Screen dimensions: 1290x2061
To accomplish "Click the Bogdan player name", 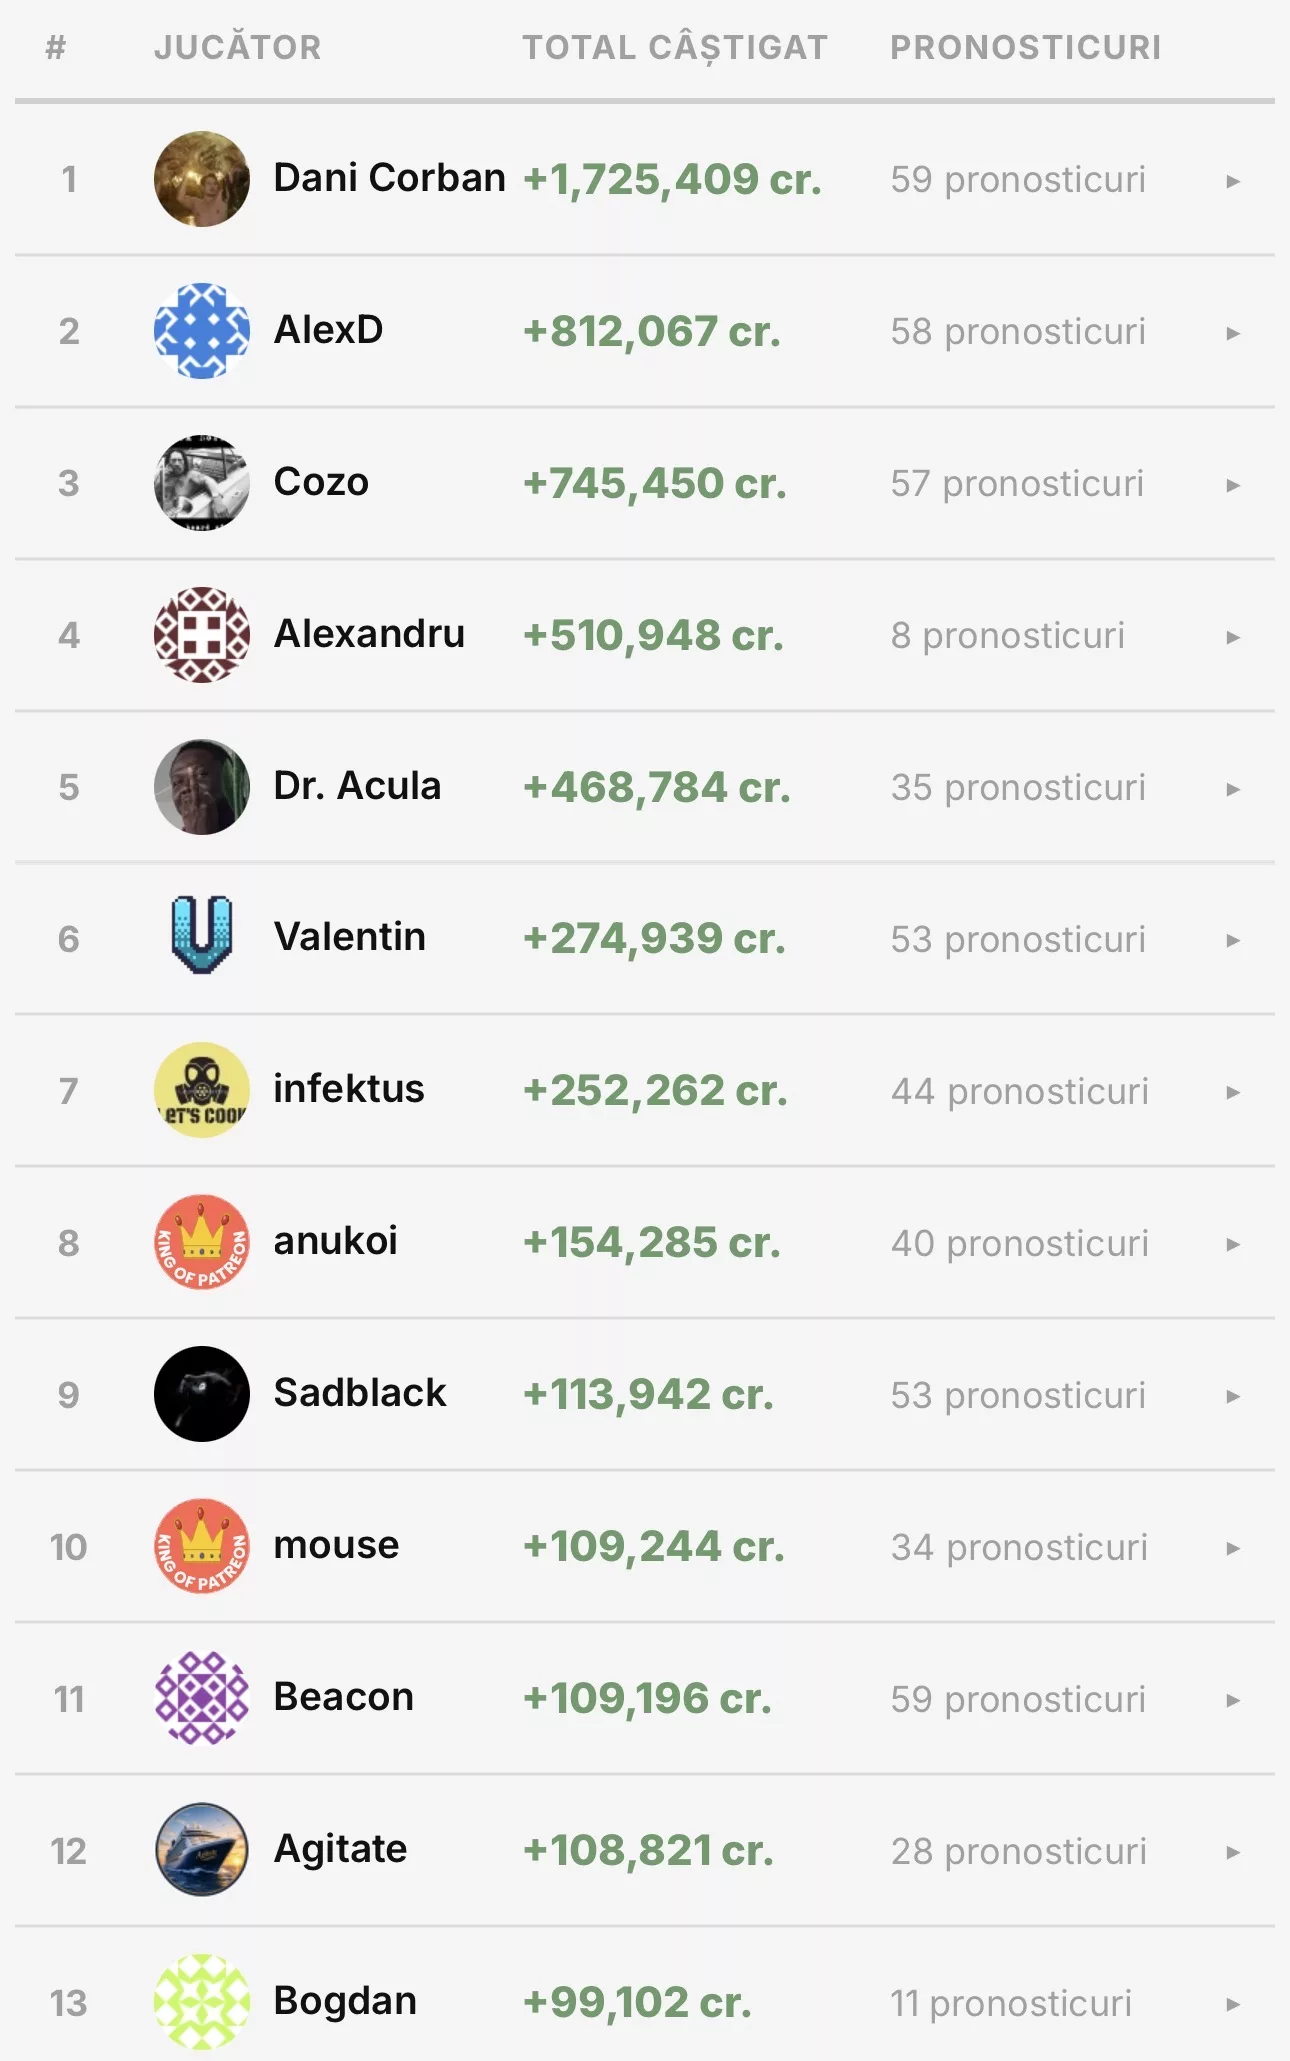I will 345,2001.
